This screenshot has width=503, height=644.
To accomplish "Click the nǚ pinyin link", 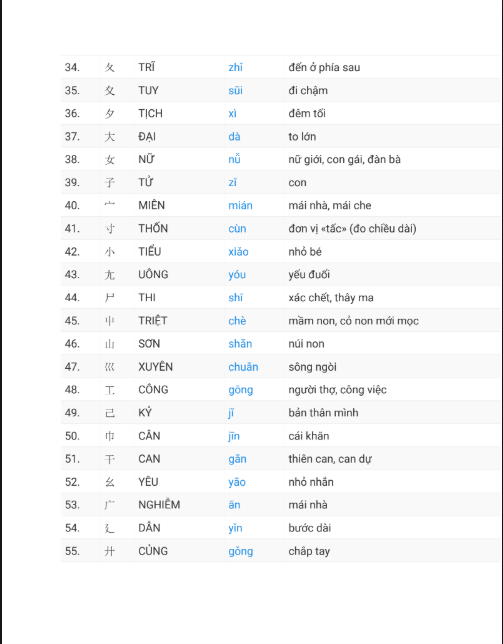I will point(234,159).
